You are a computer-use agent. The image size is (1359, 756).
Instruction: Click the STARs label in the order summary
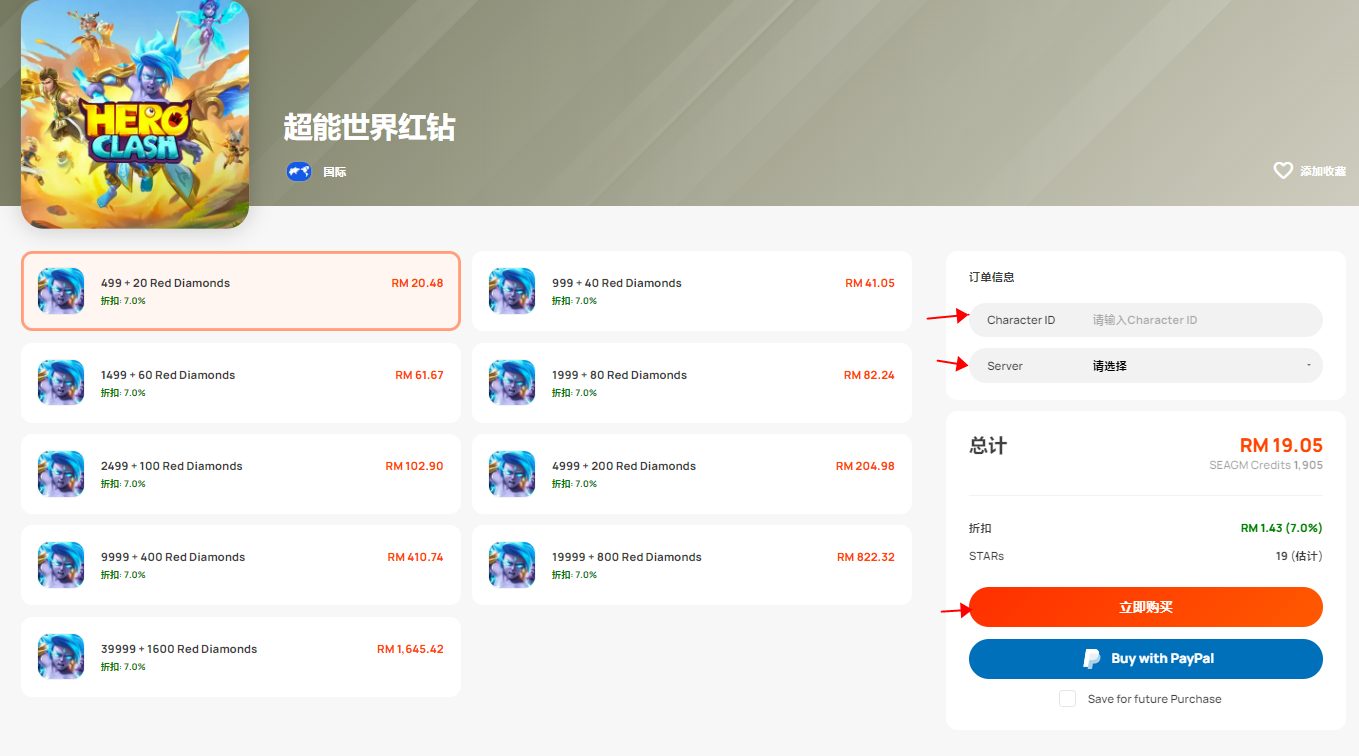click(986, 556)
